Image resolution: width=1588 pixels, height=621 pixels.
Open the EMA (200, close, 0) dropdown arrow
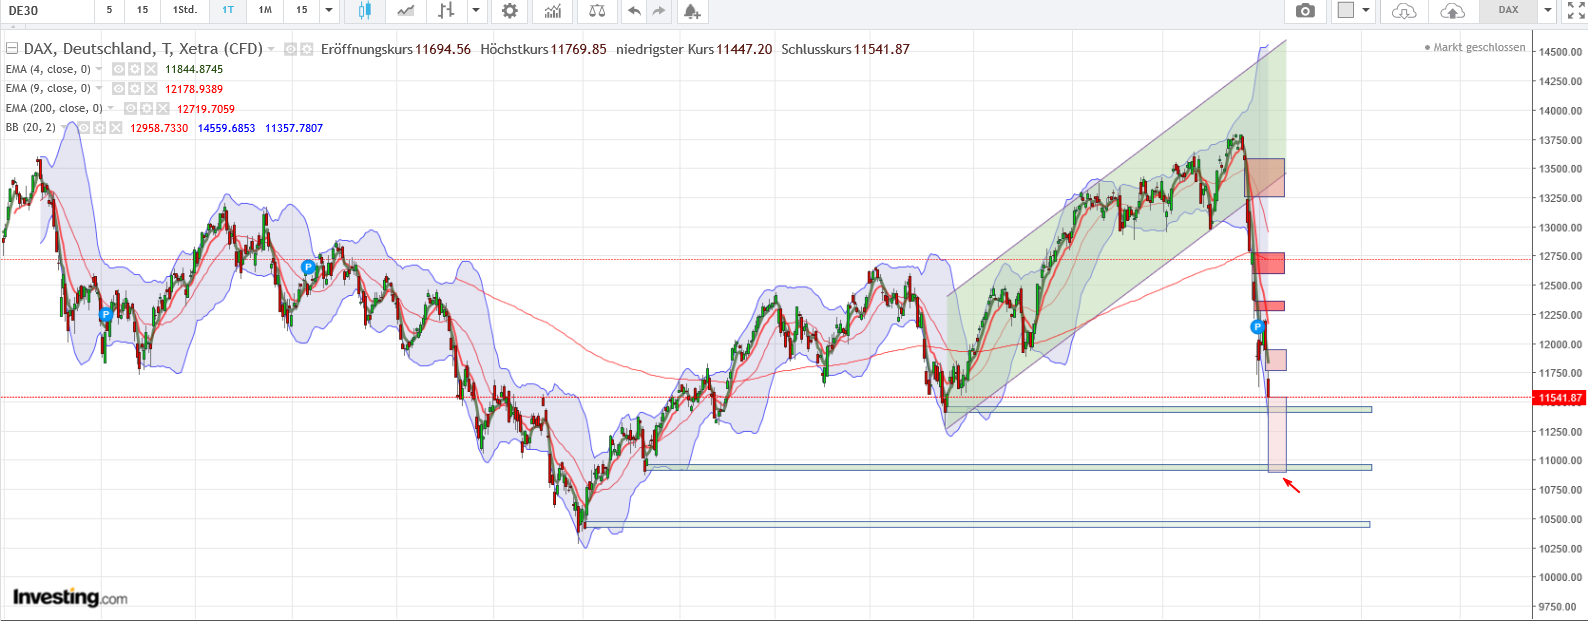111,108
